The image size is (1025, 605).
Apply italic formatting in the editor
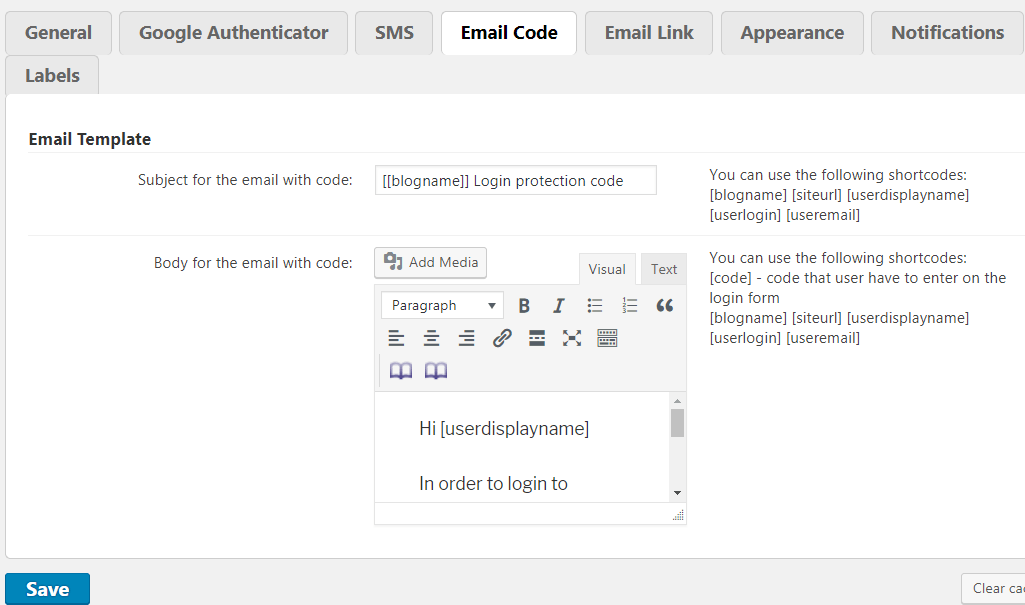pyautogui.click(x=559, y=306)
